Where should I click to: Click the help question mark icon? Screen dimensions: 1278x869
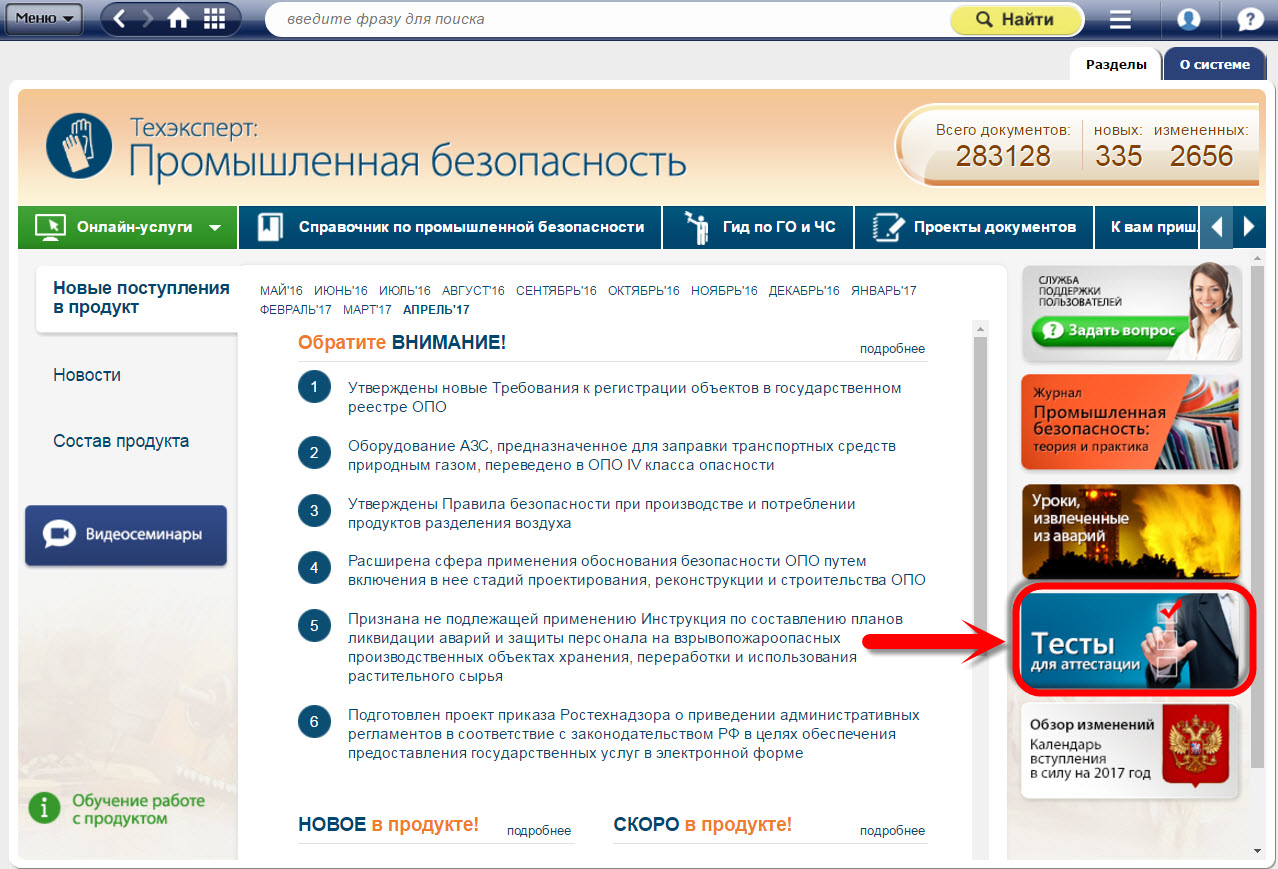1250,19
